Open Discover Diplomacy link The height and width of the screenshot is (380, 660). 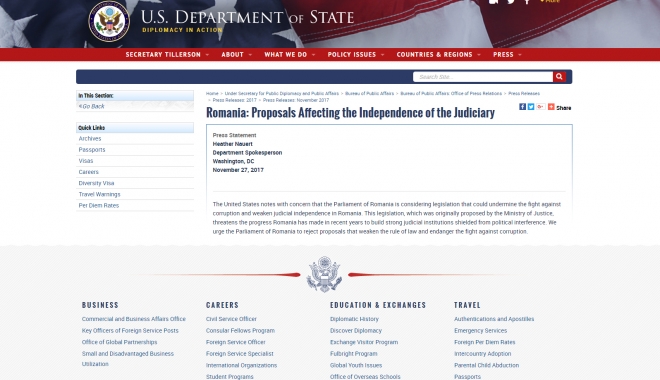pyautogui.click(x=356, y=331)
